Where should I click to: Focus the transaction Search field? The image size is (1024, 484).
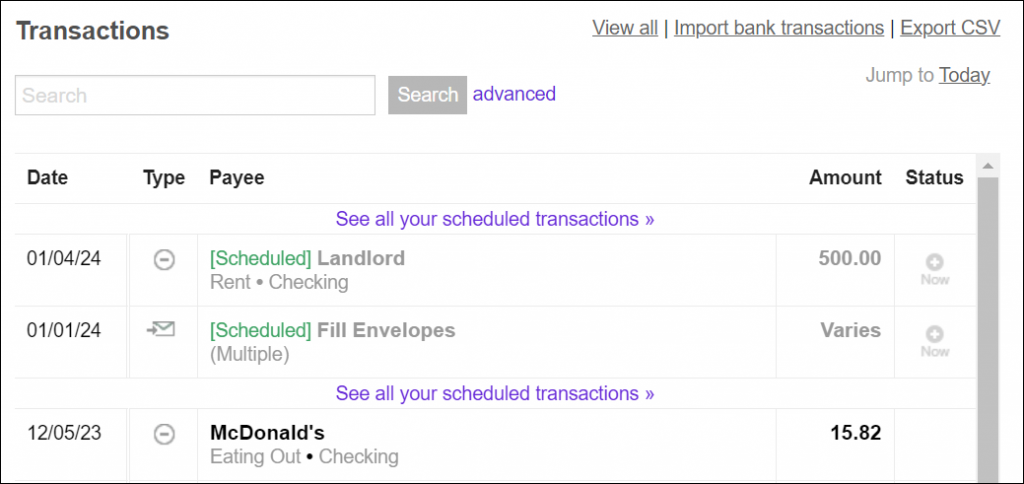coord(195,96)
